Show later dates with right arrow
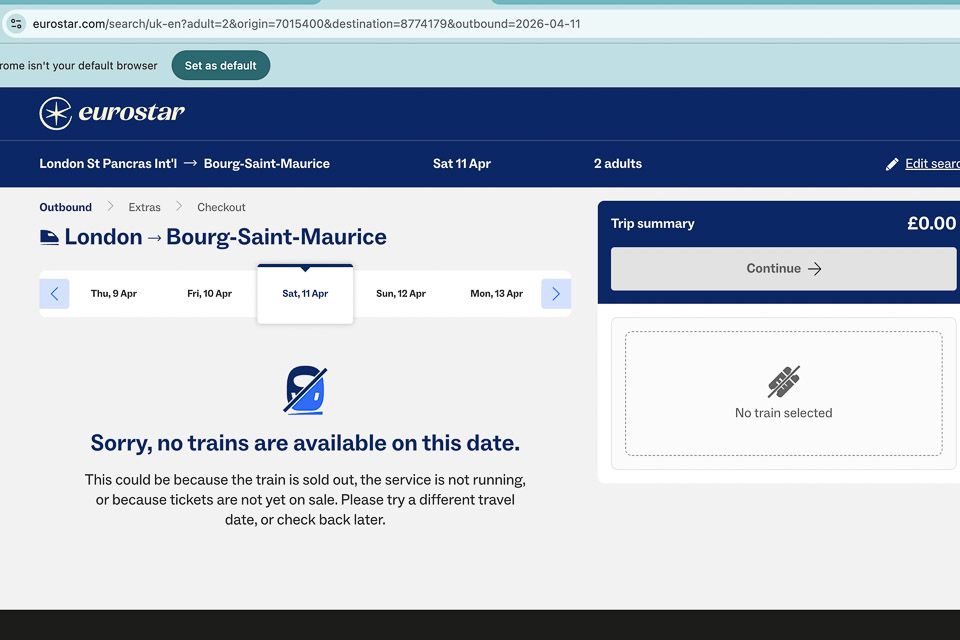The height and width of the screenshot is (640, 960). click(556, 294)
